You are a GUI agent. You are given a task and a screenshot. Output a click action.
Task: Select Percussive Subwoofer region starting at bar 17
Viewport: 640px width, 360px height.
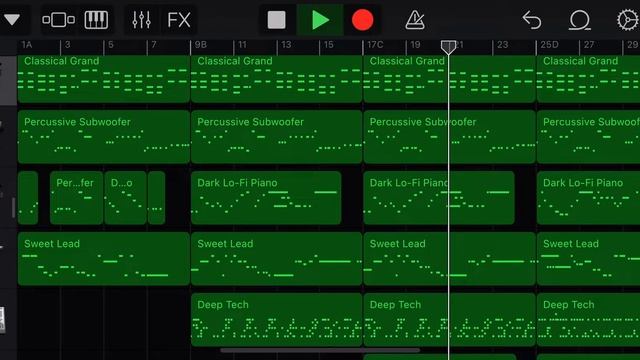pos(449,137)
